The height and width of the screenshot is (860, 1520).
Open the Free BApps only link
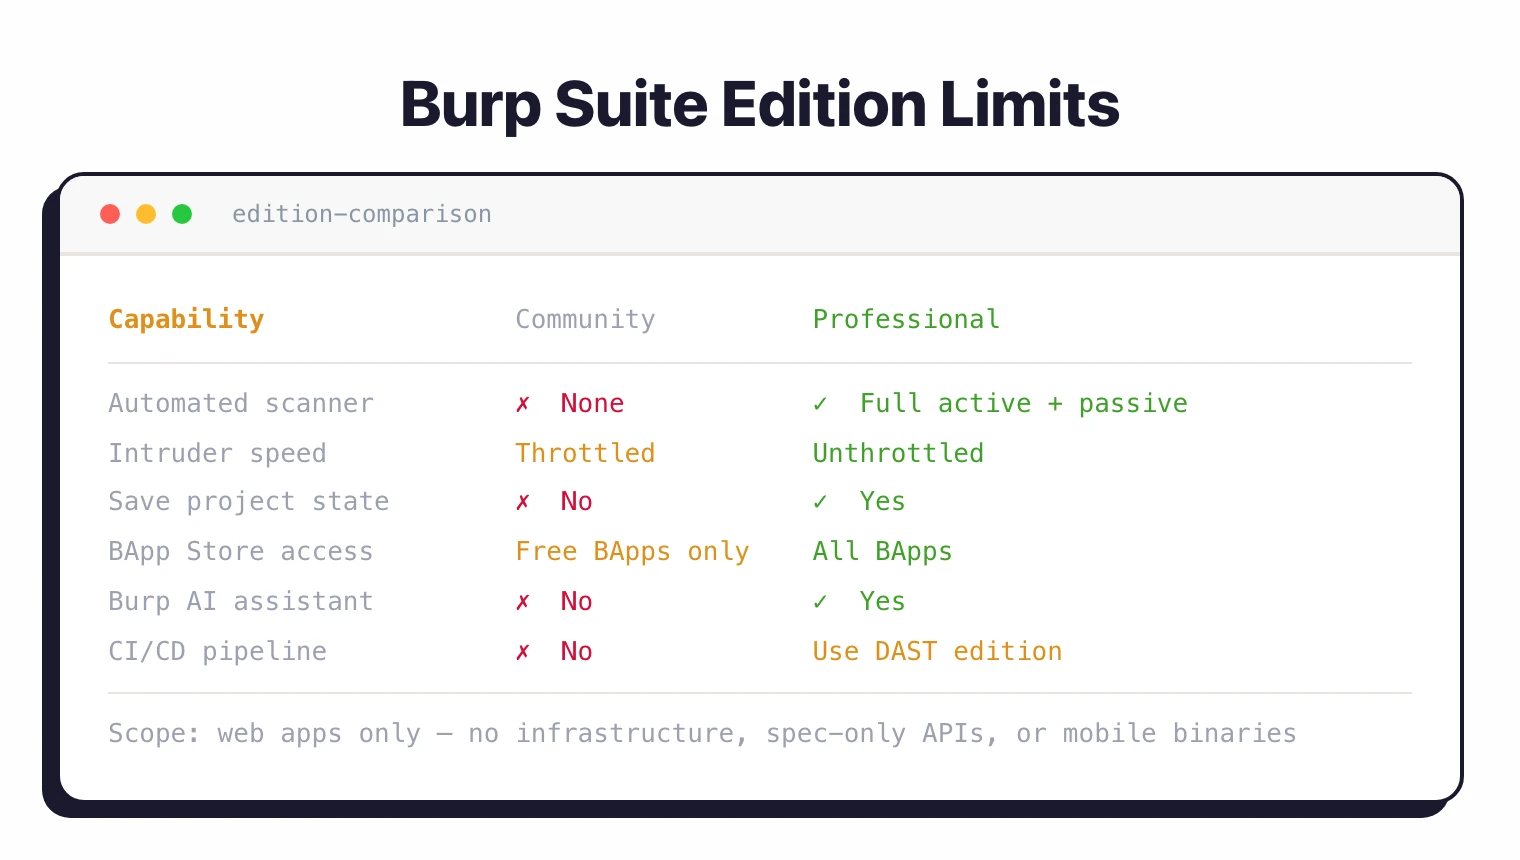[x=632, y=551]
